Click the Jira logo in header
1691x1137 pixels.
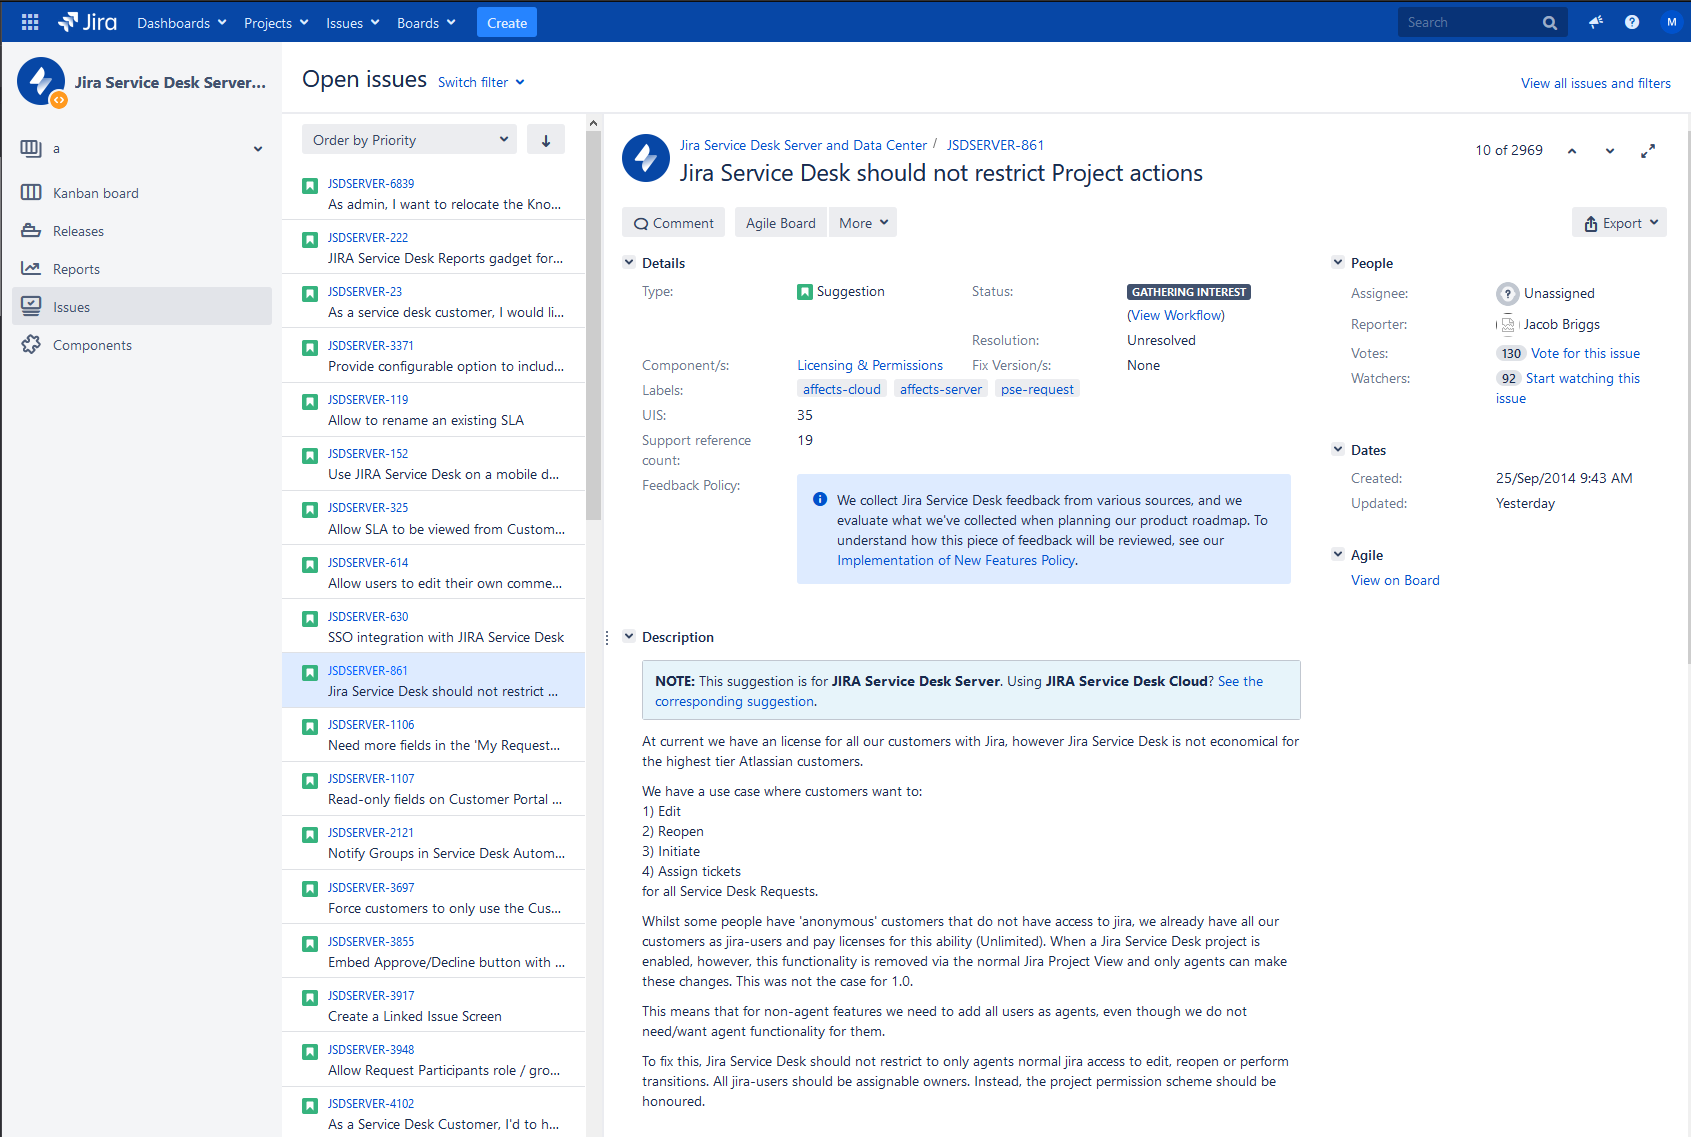point(87,22)
